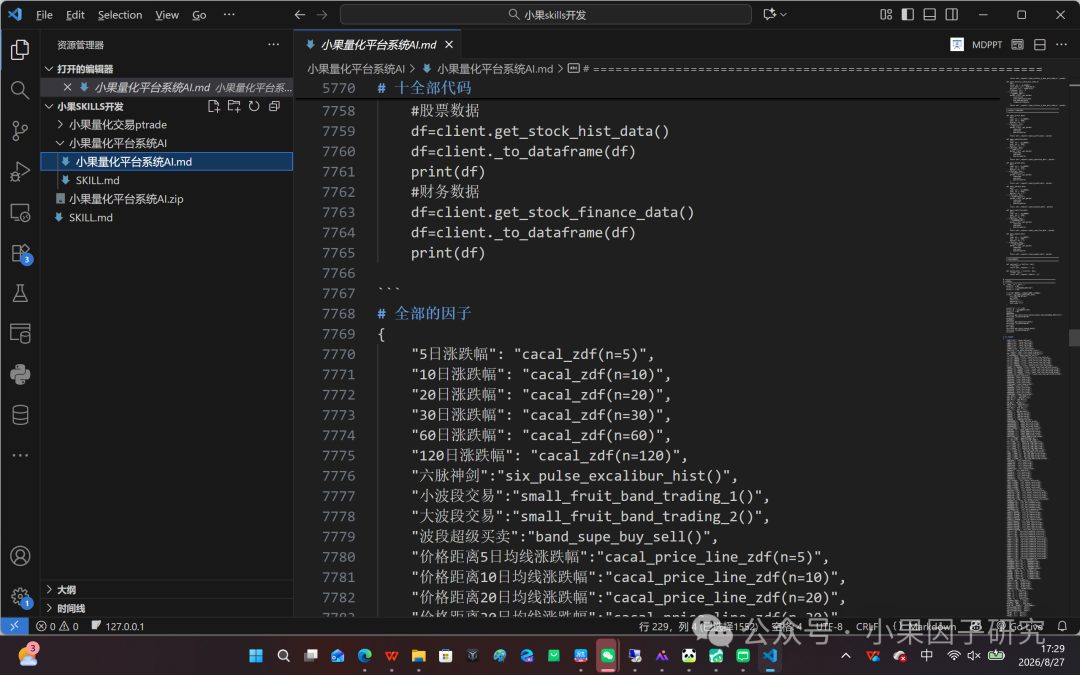This screenshot has width=1080, height=675.
Task: Open the Go menu
Action: pyautogui.click(x=199, y=14)
